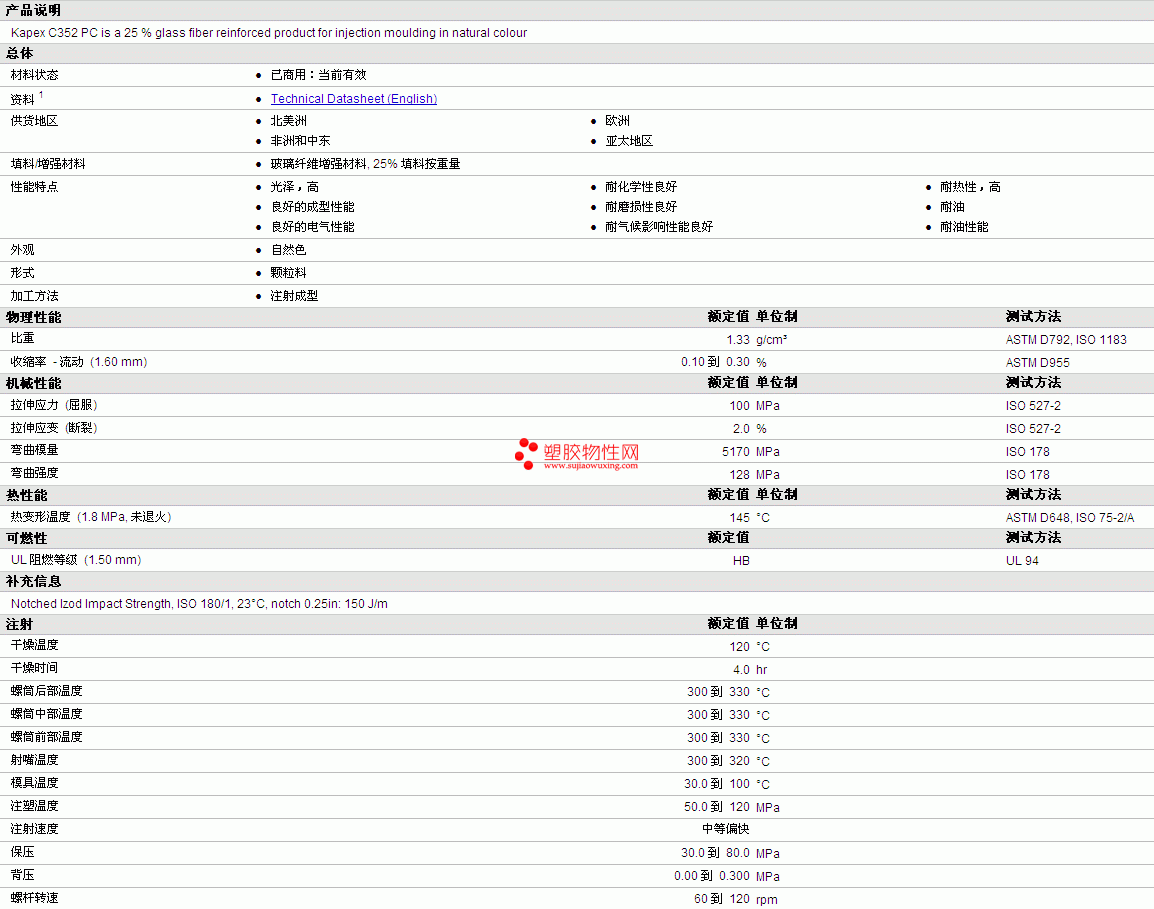
Task: Open the Technical Datasheet (English) link
Action: tap(353, 99)
